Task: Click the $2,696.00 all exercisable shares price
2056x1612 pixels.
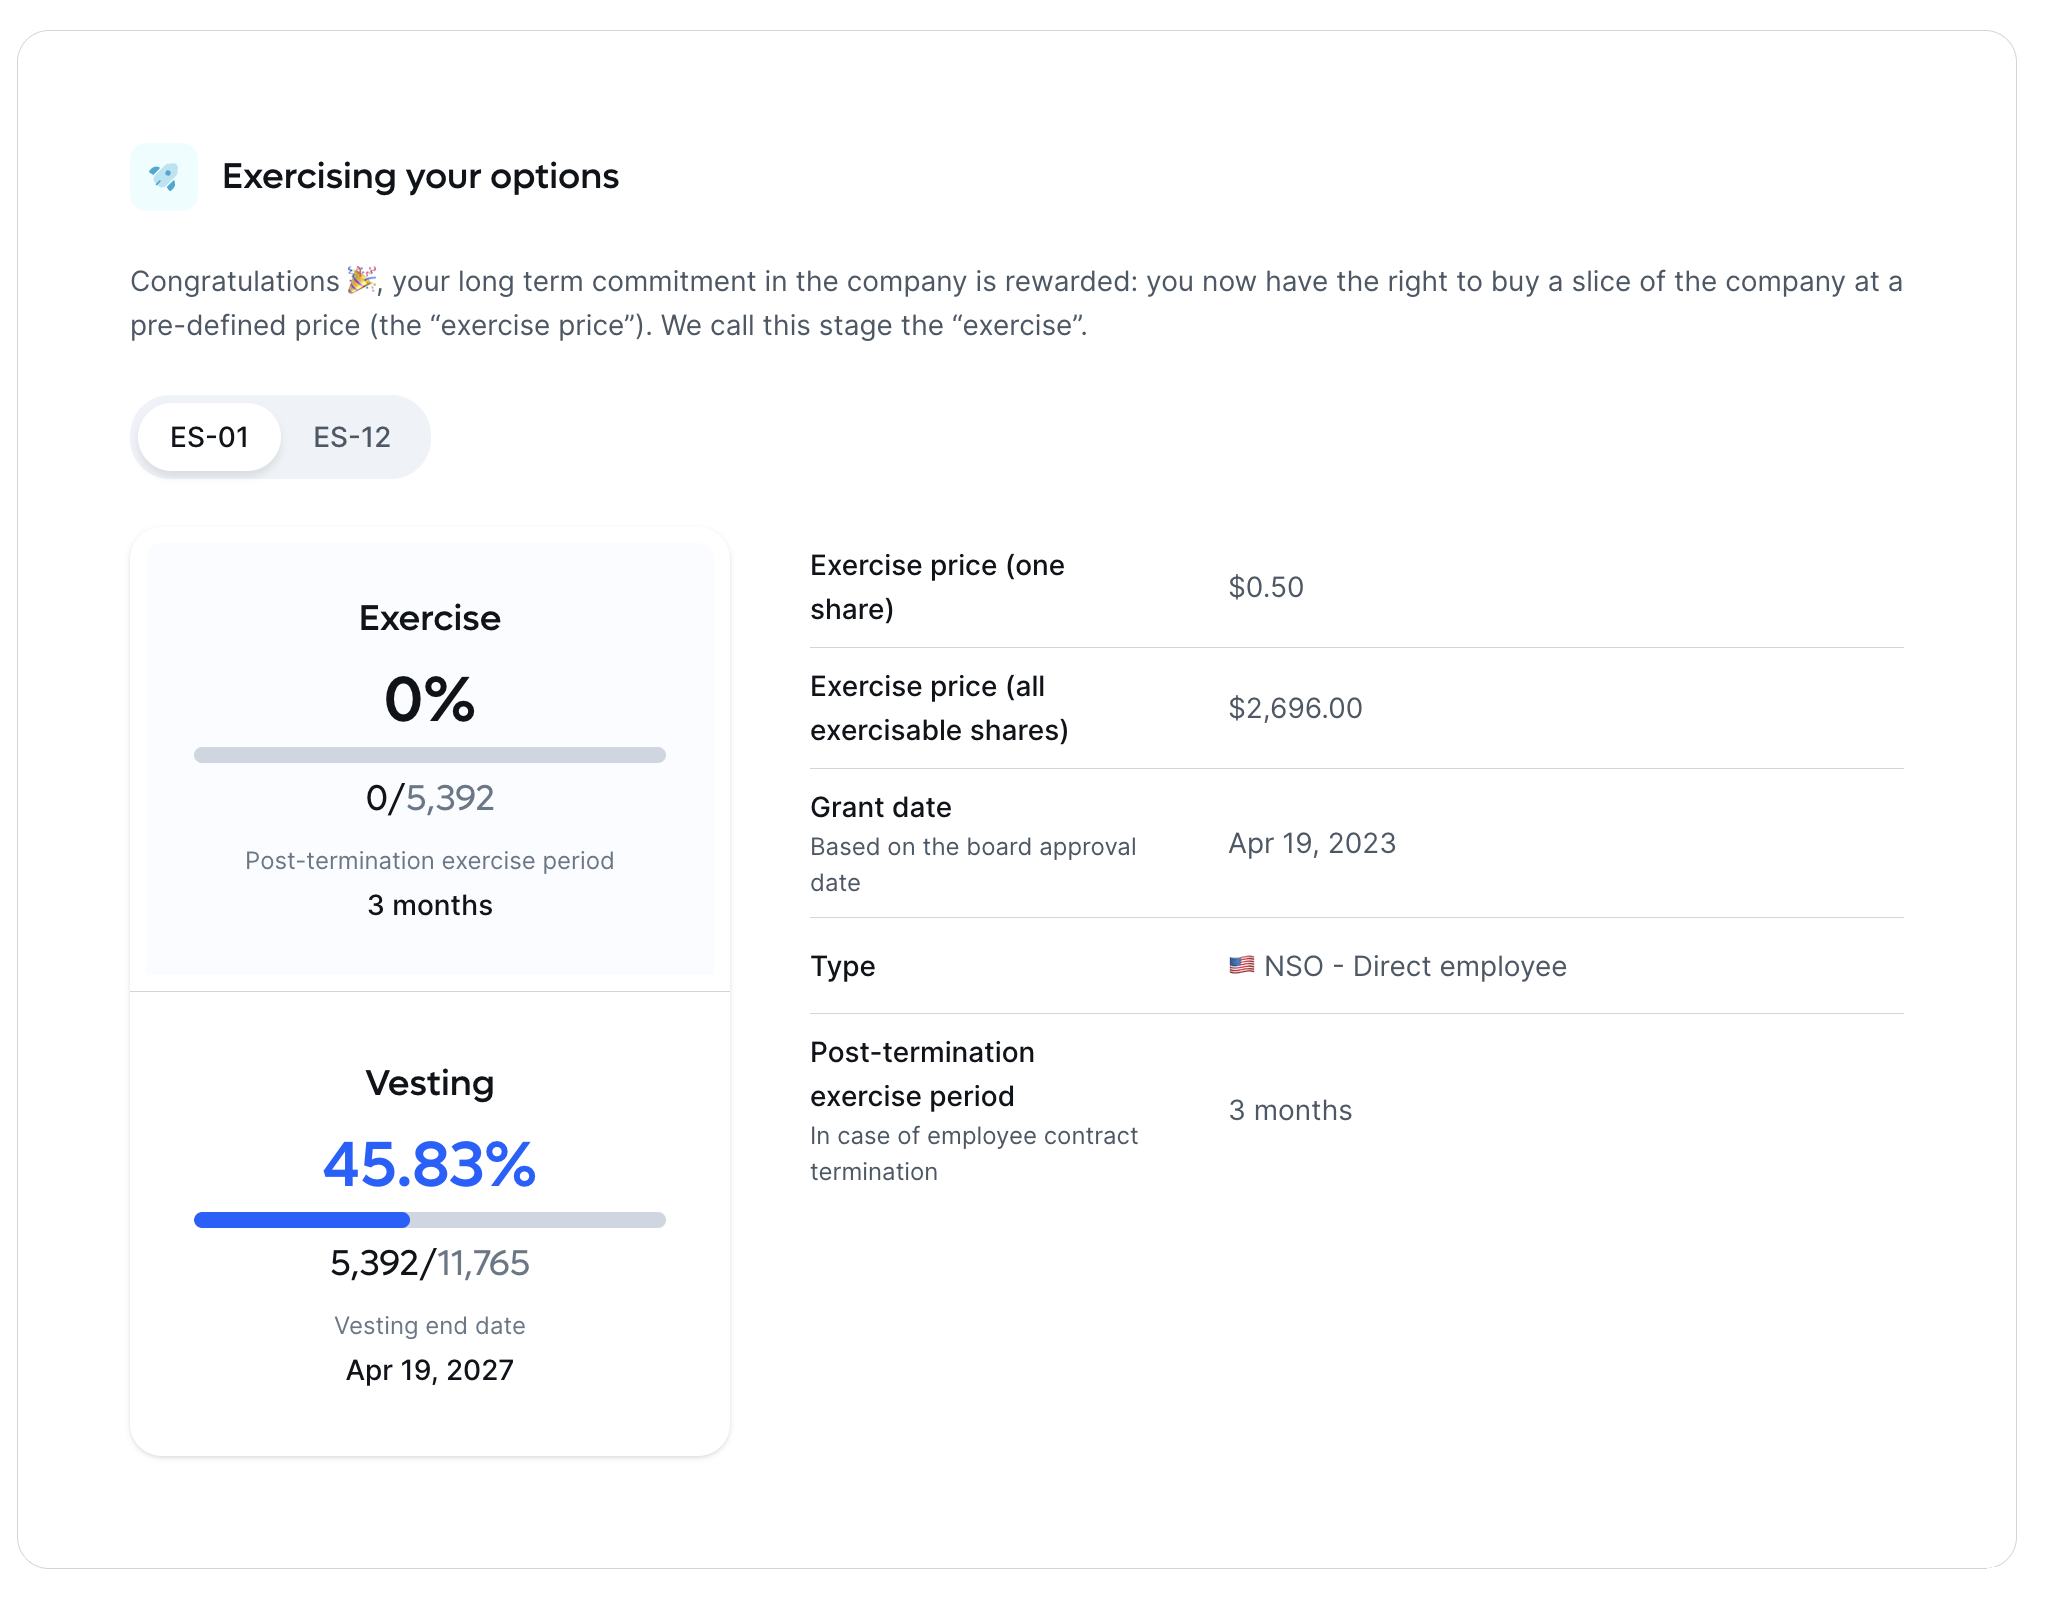Action: [1294, 707]
